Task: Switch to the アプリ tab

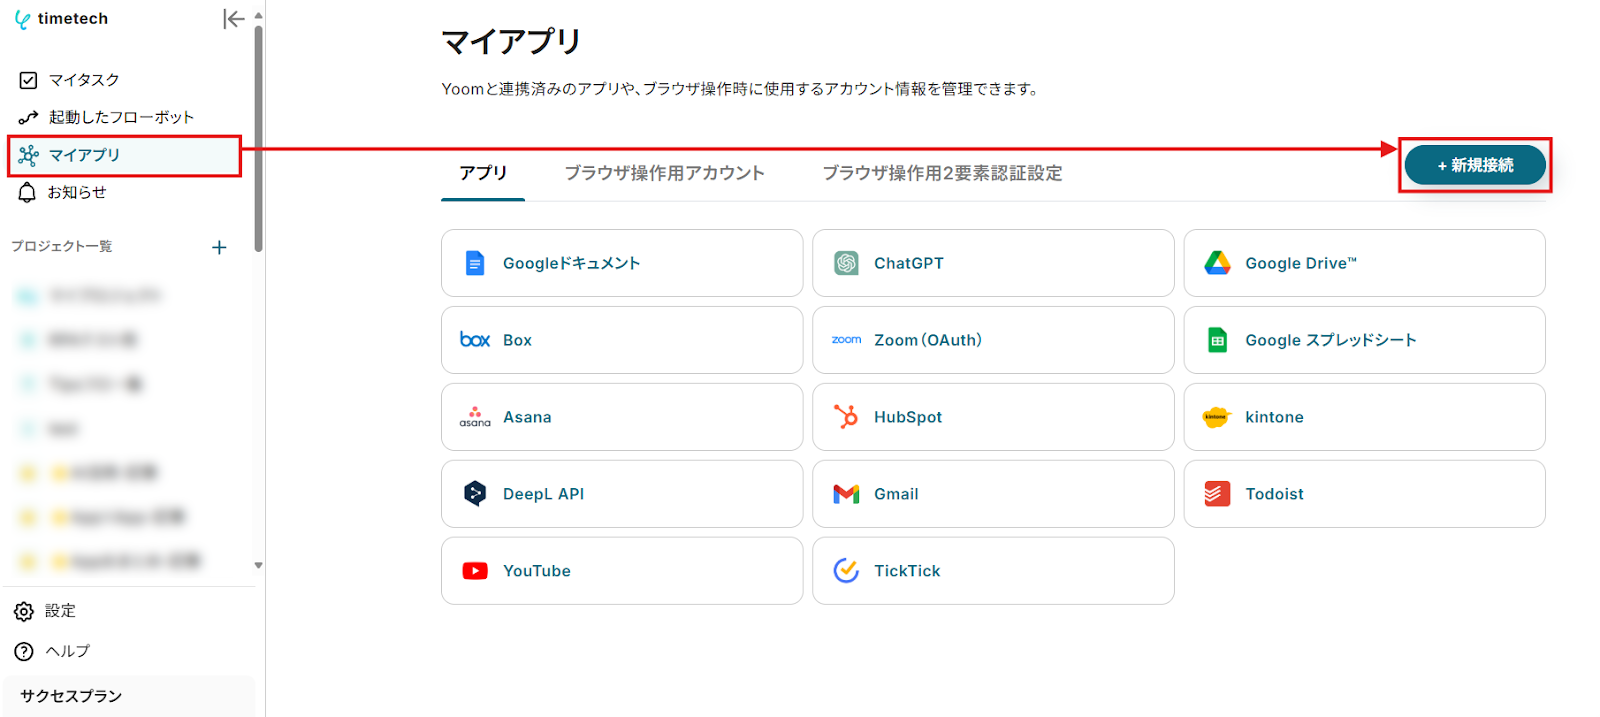Action: tap(483, 173)
